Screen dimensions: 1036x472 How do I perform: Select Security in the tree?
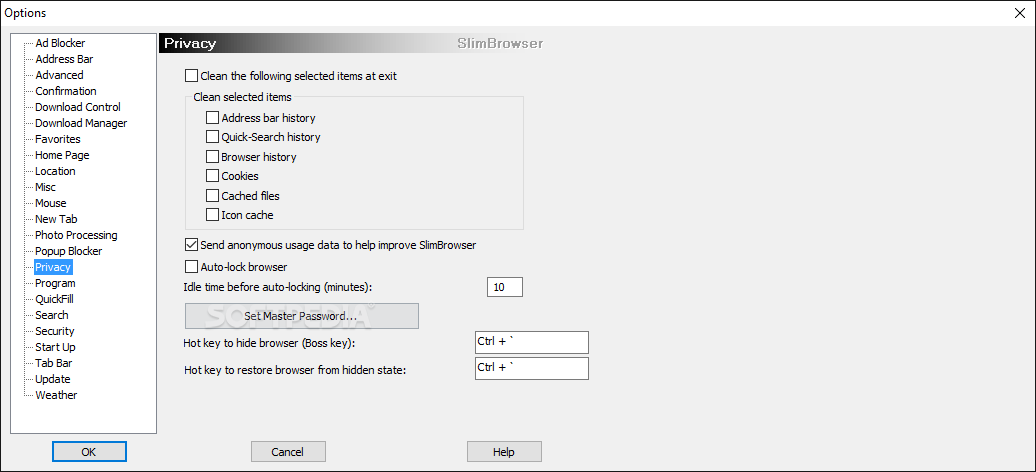pos(55,331)
